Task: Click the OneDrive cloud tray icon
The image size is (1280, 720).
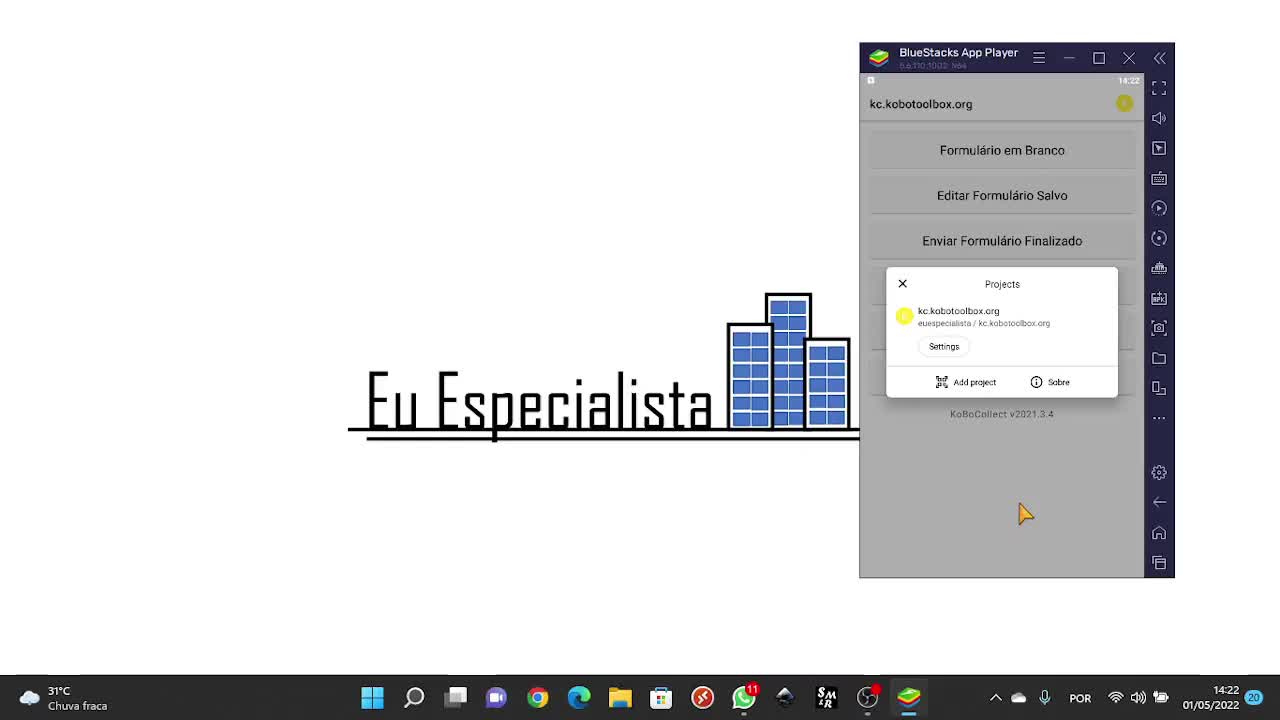Action: (x=1019, y=698)
